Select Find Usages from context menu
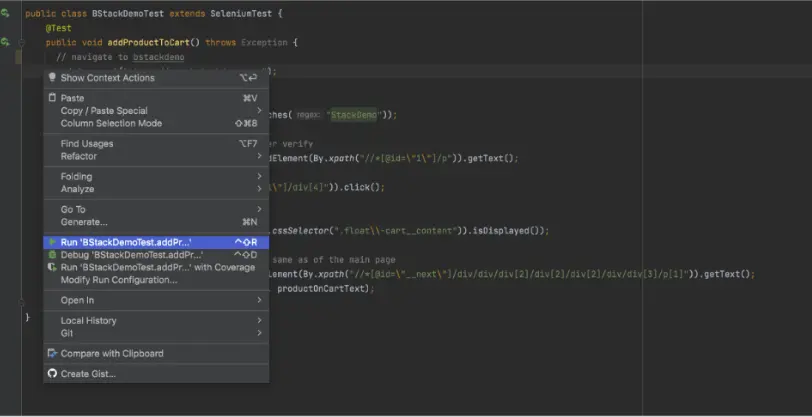 [x=87, y=144]
